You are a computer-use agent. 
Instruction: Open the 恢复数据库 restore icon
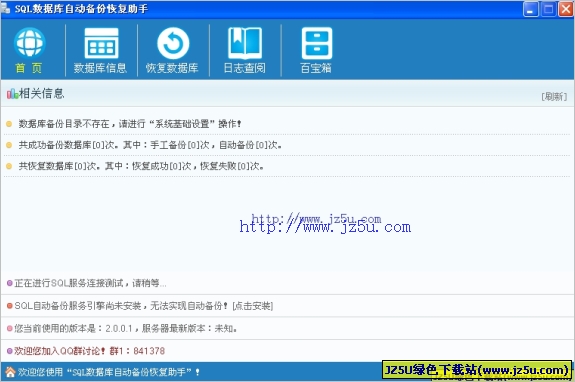(173, 43)
